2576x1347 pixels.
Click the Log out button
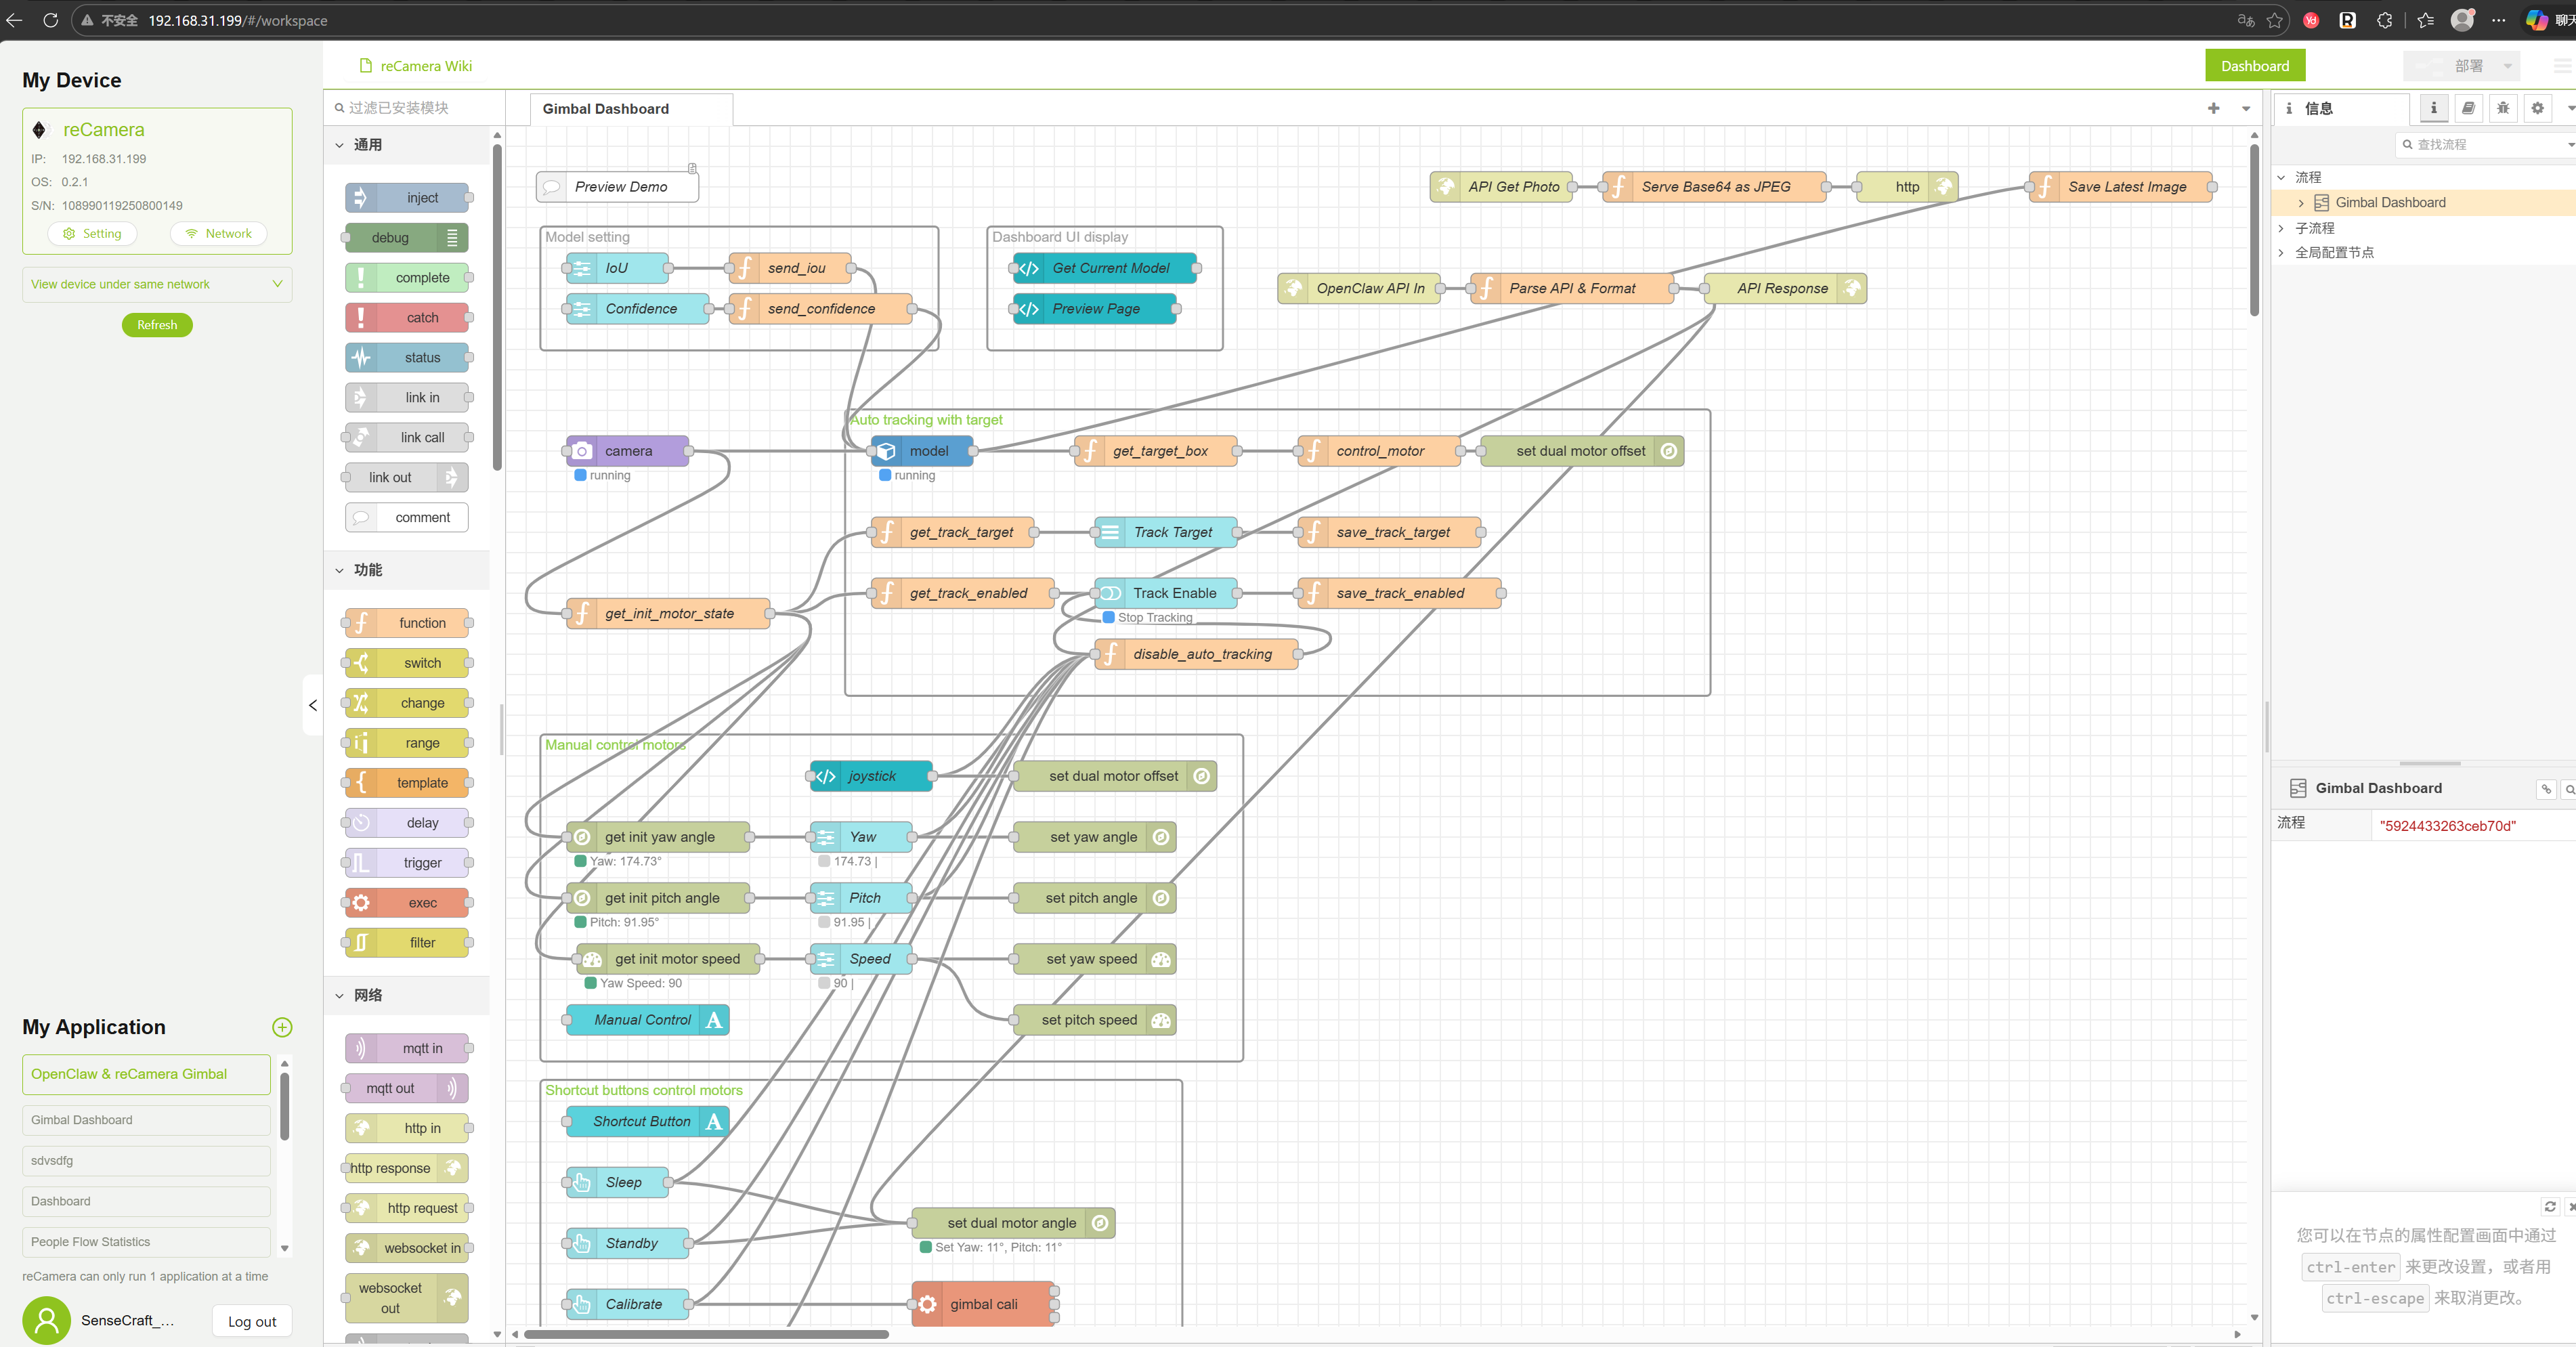pos(252,1321)
